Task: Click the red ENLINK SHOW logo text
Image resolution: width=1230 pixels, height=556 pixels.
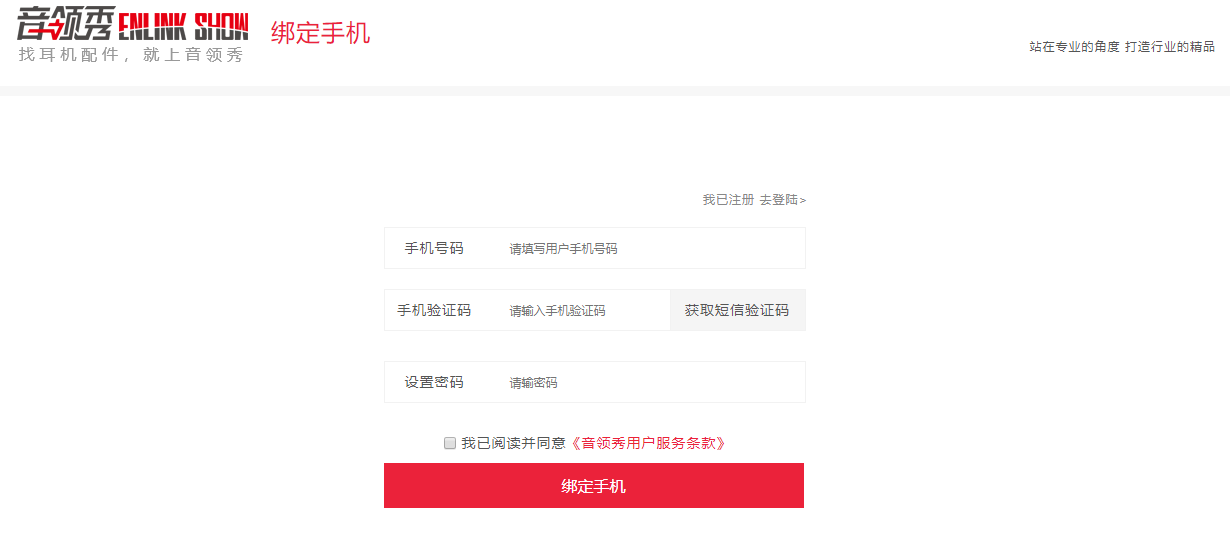Action: [184, 27]
